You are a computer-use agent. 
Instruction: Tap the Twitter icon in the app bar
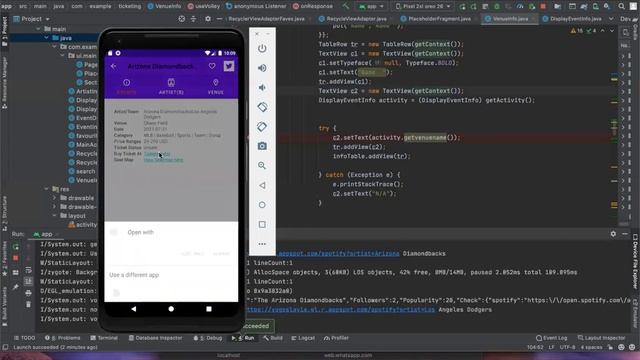(229, 66)
